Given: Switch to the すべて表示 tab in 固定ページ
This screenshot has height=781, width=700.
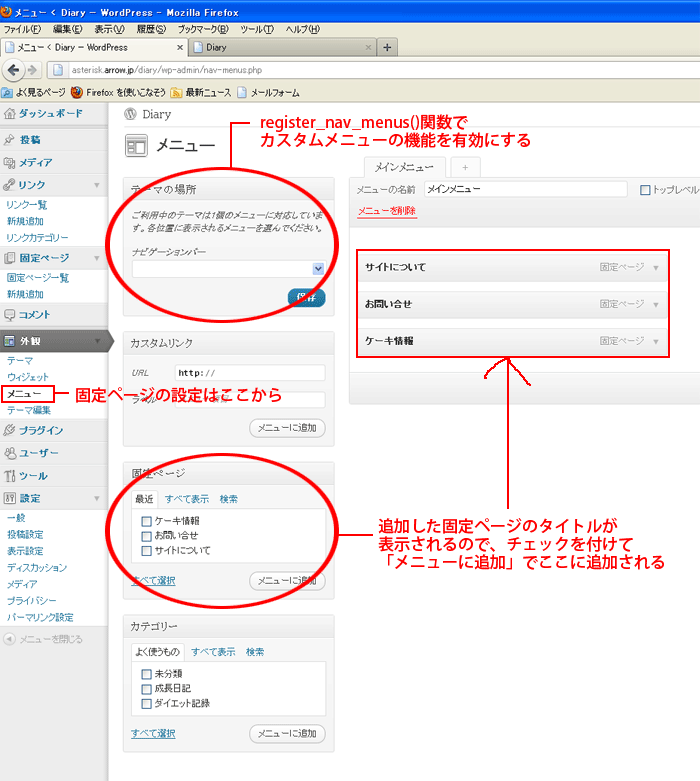Looking at the screenshot, I should tap(187, 499).
